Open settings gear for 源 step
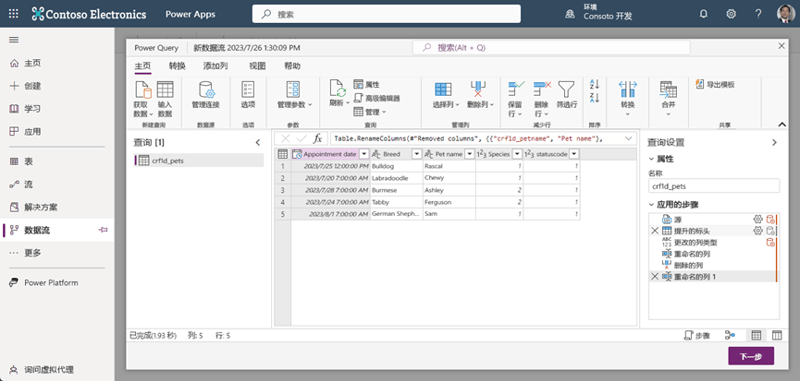Viewport: 800px width, 381px height. 758,219
